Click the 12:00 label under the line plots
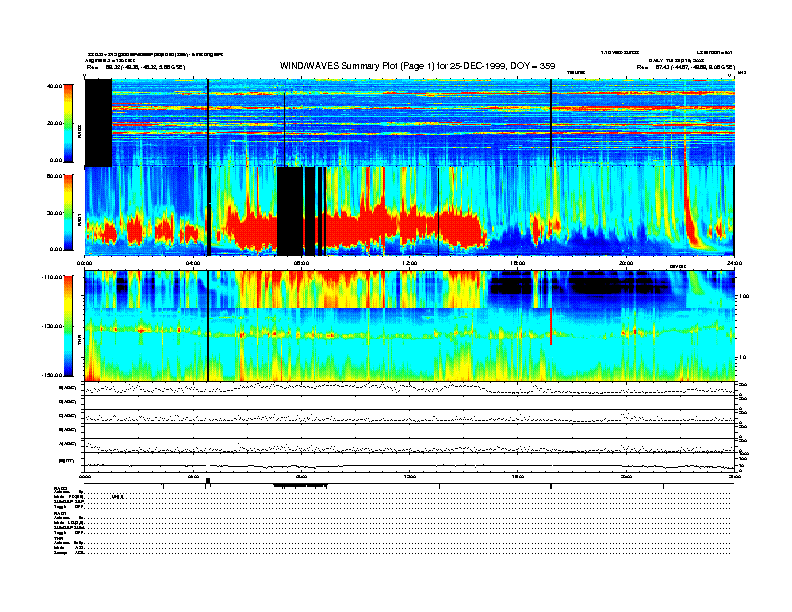 click(x=409, y=476)
